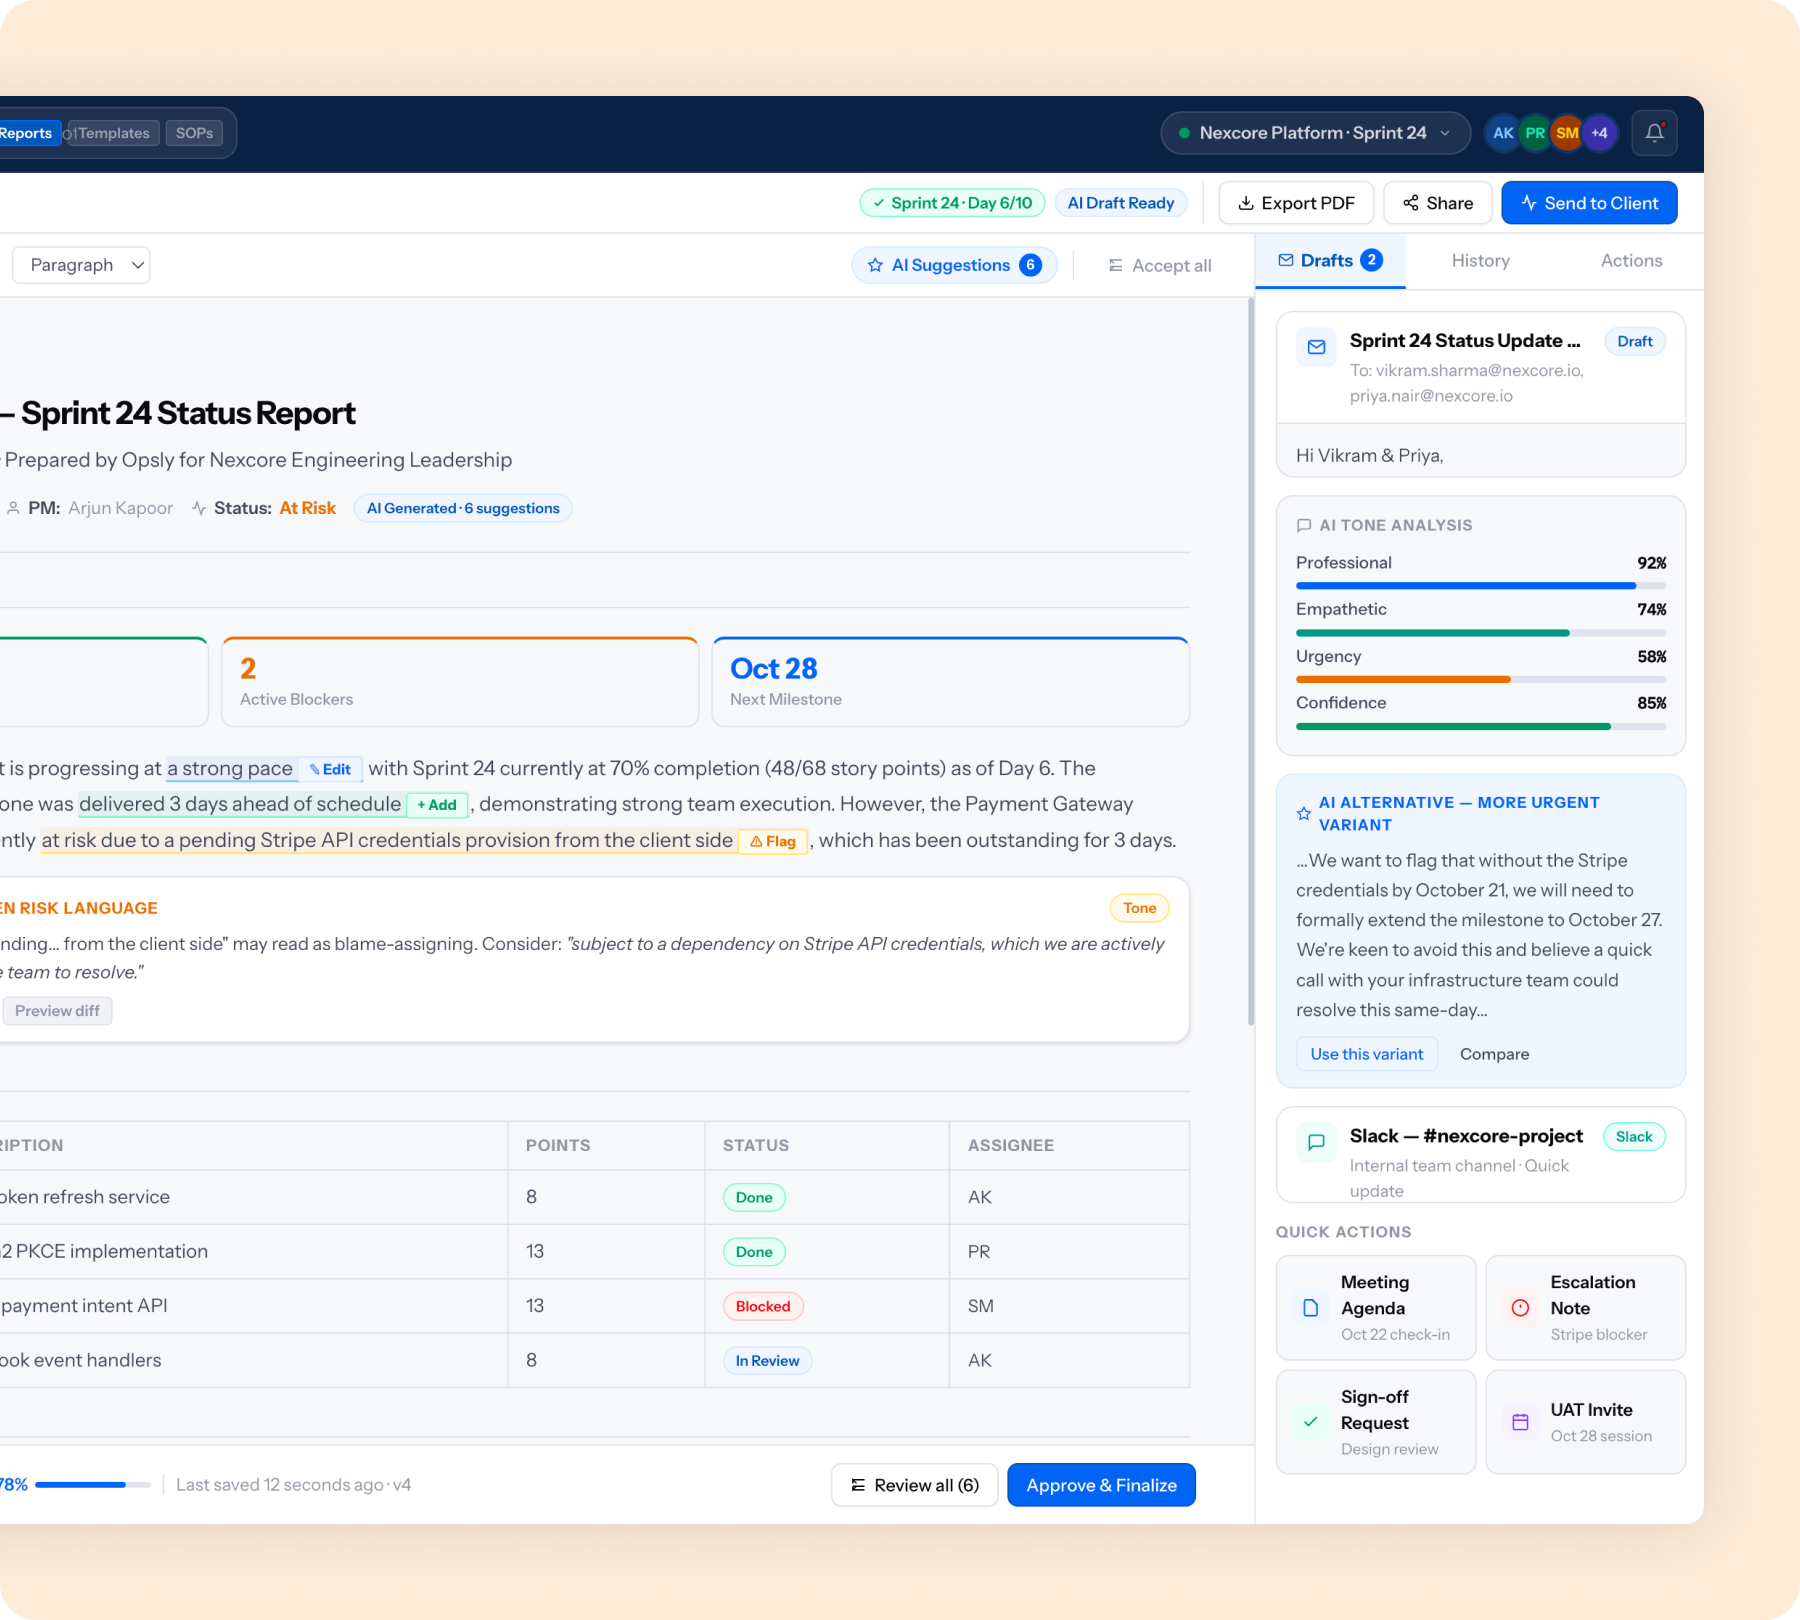Click the status pulse icon beside Status
The width and height of the screenshot is (1800, 1620).
199,508
